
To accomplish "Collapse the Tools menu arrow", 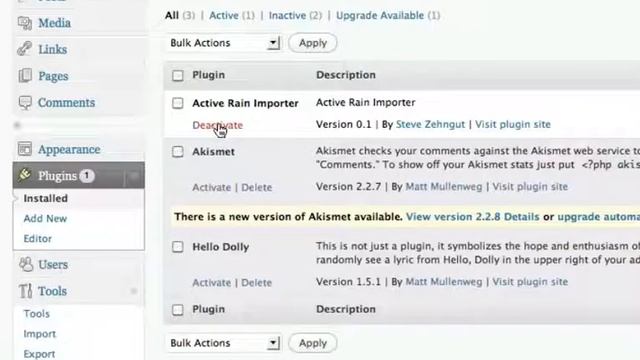I will coord(133,291).
